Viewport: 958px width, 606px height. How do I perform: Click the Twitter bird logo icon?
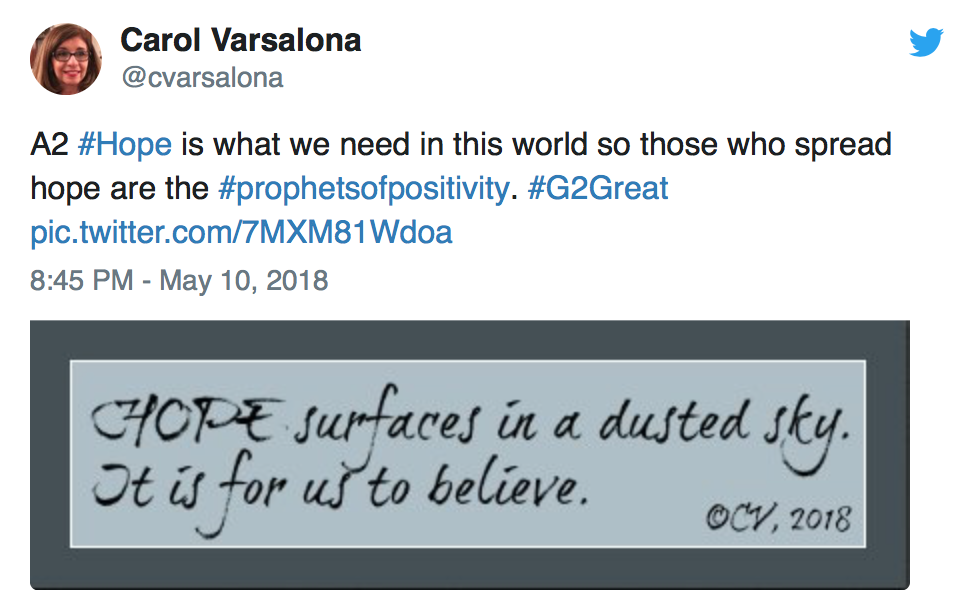926,42
